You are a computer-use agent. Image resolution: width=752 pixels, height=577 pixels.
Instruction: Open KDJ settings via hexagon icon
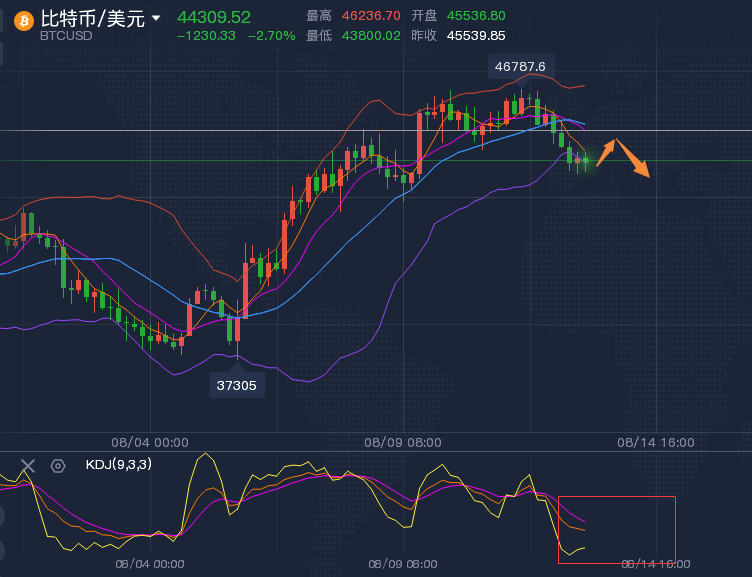58,465
